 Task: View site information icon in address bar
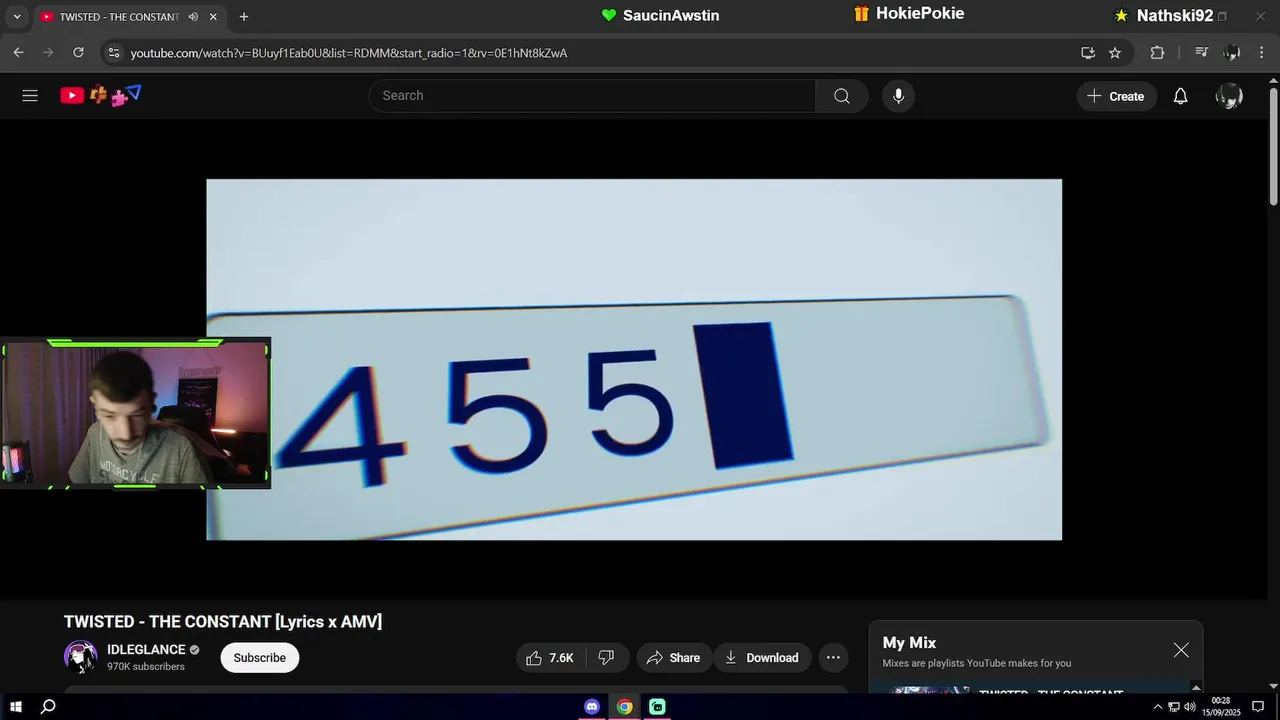(x=114, y=53)
